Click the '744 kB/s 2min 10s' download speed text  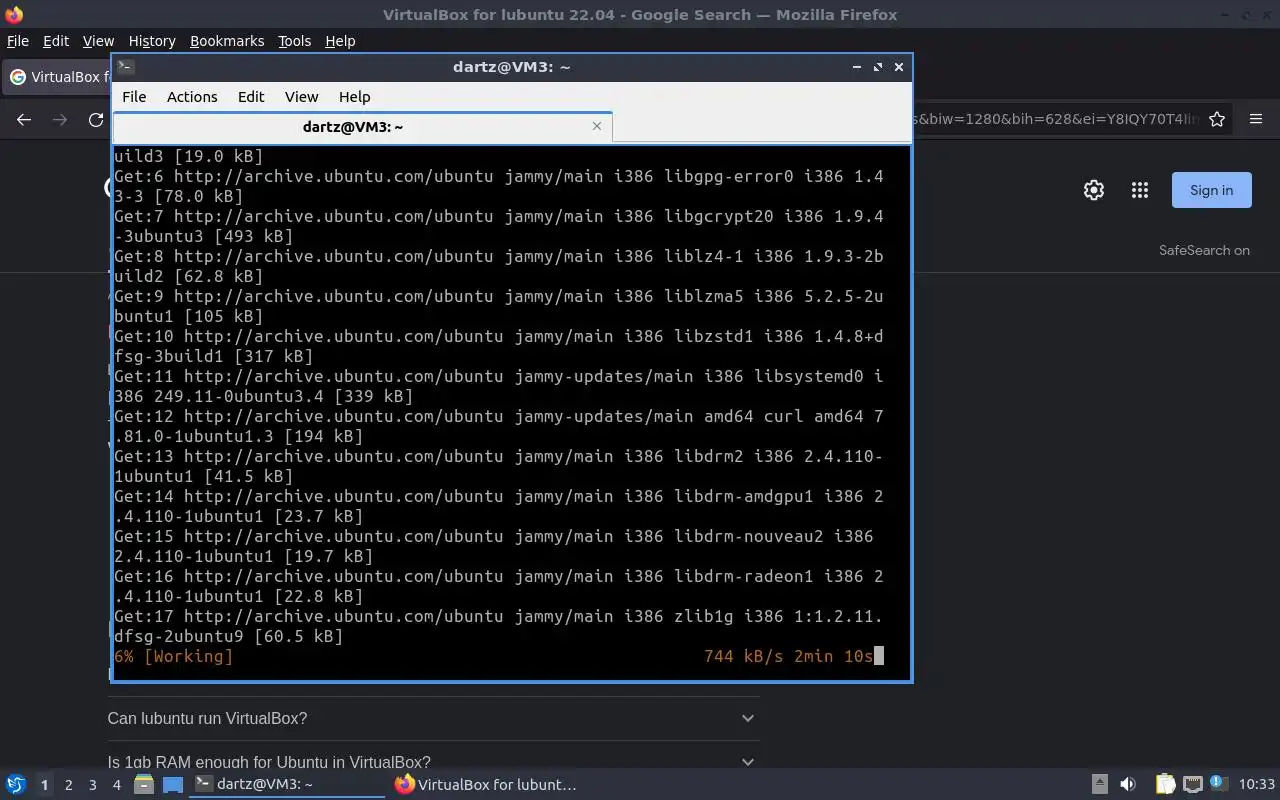click(x=788, y=656)
